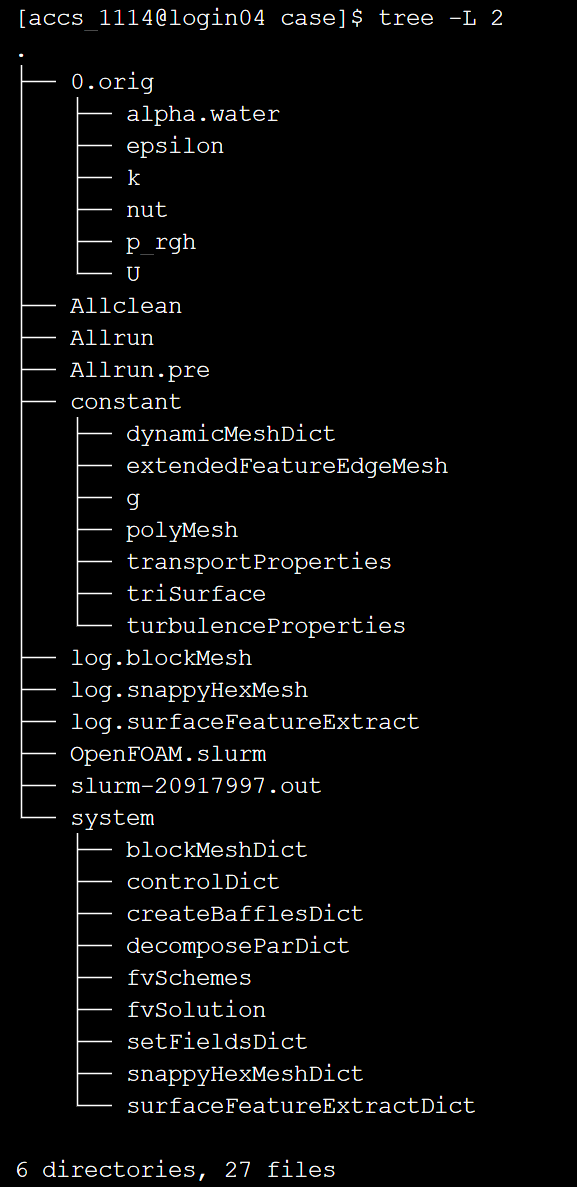This screenshot has width=577, height=1187.
Task: Select dynamicMeshDict in constant folder
Action: [231, 435]
